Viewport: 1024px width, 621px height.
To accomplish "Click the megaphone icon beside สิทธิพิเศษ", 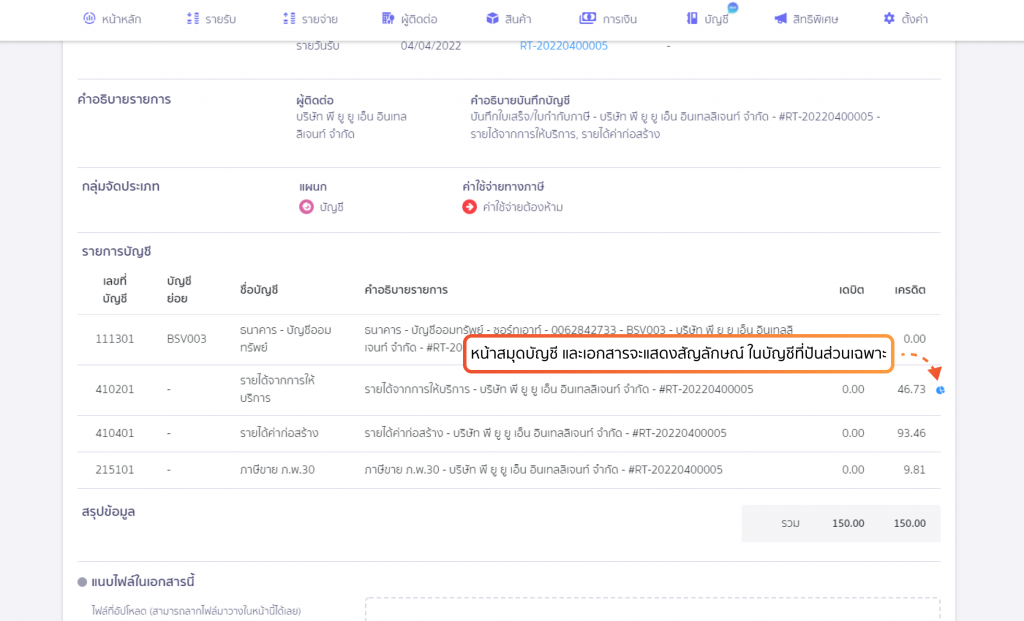I will pos(780,18).
